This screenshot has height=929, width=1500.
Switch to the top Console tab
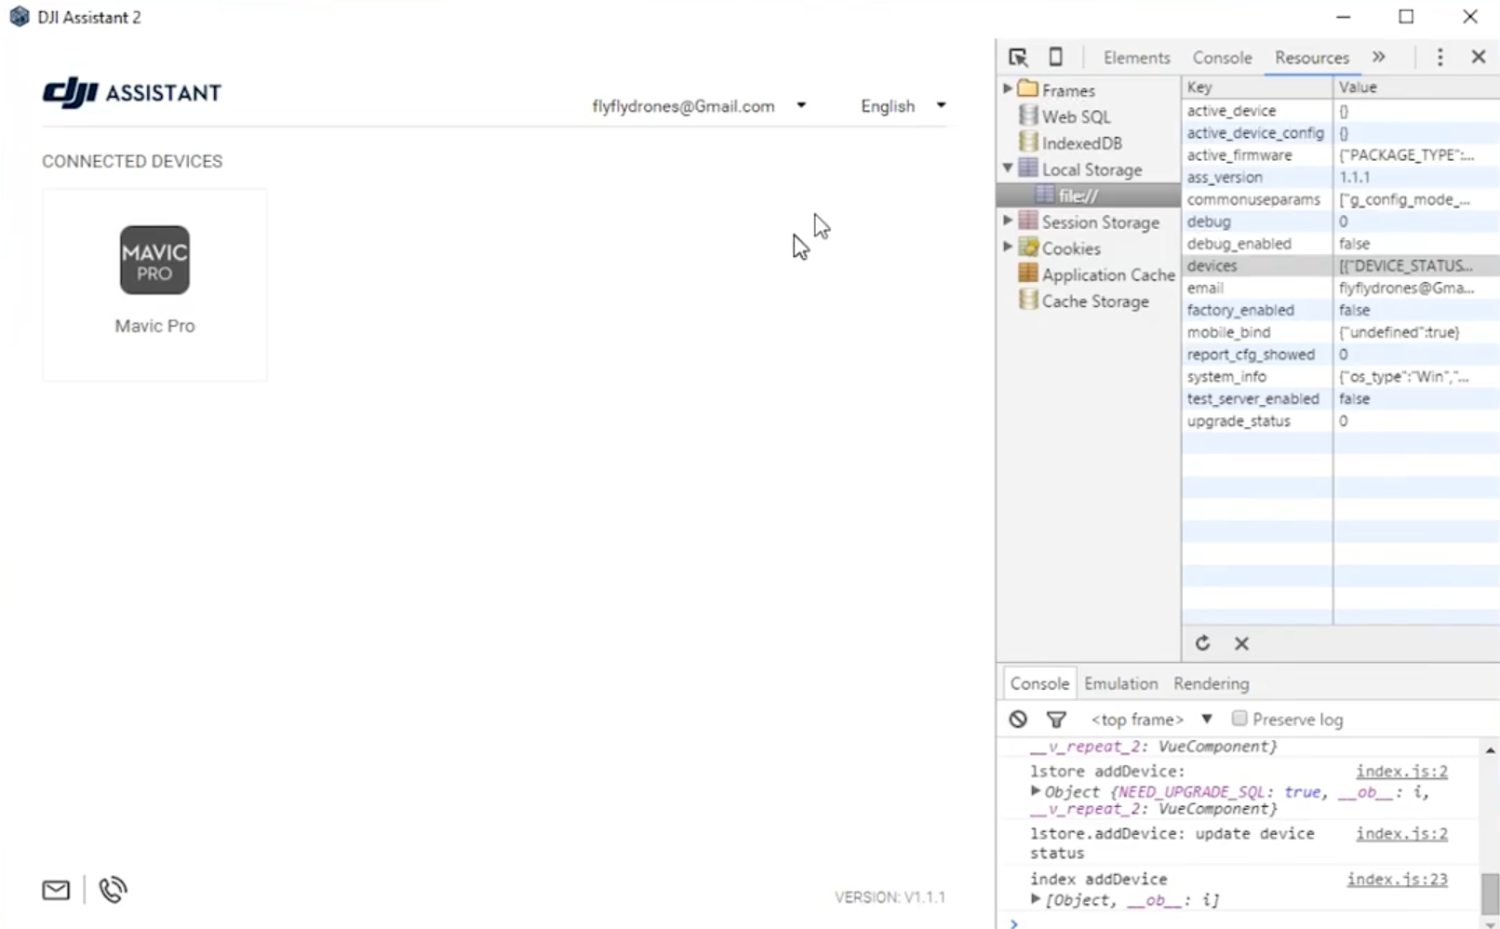[1222, 58]
